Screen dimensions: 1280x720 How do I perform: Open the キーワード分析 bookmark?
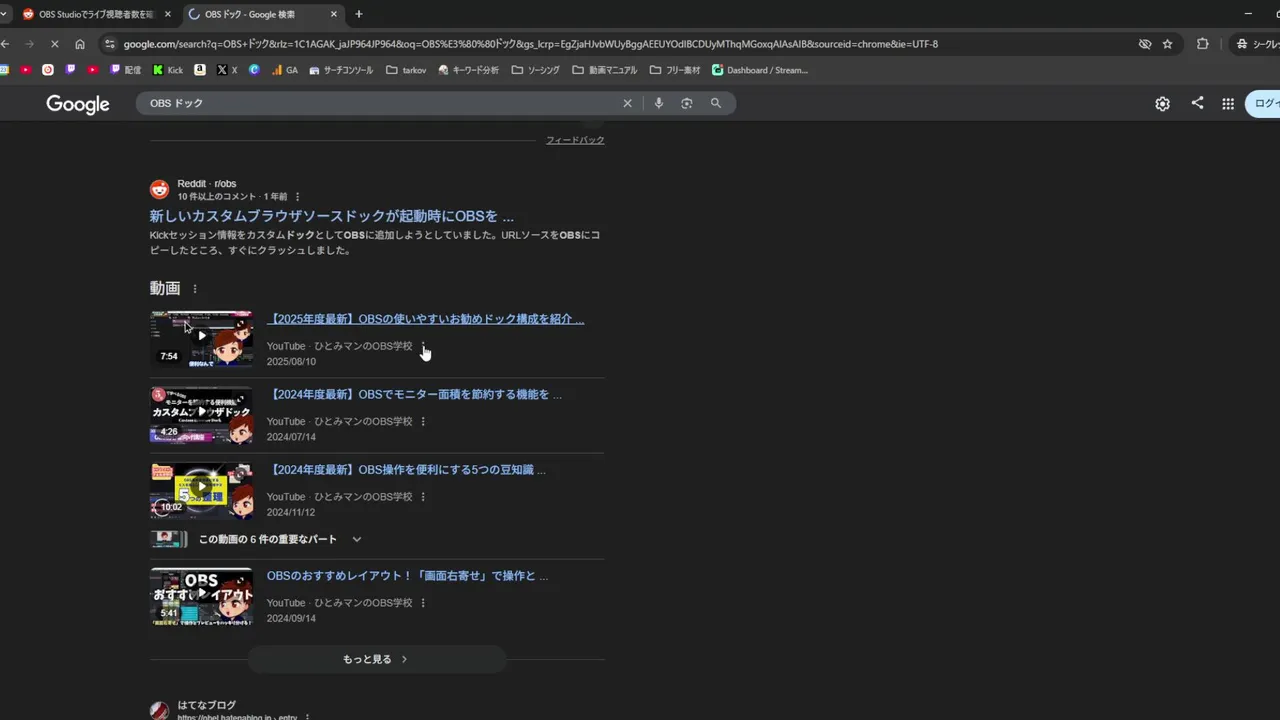click(469, 70)
